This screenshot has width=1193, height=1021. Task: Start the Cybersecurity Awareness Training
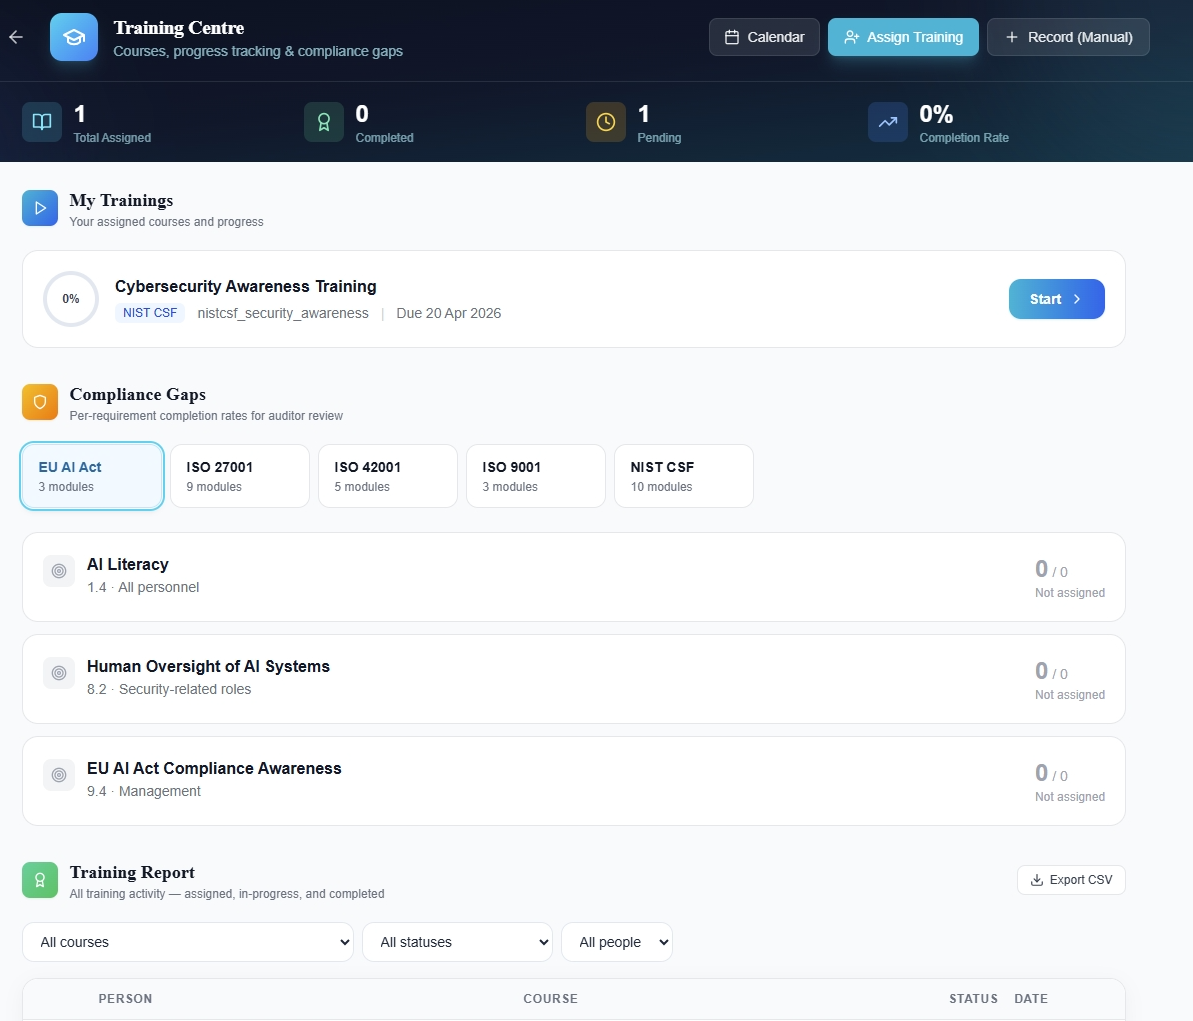tap(1056, 298)
